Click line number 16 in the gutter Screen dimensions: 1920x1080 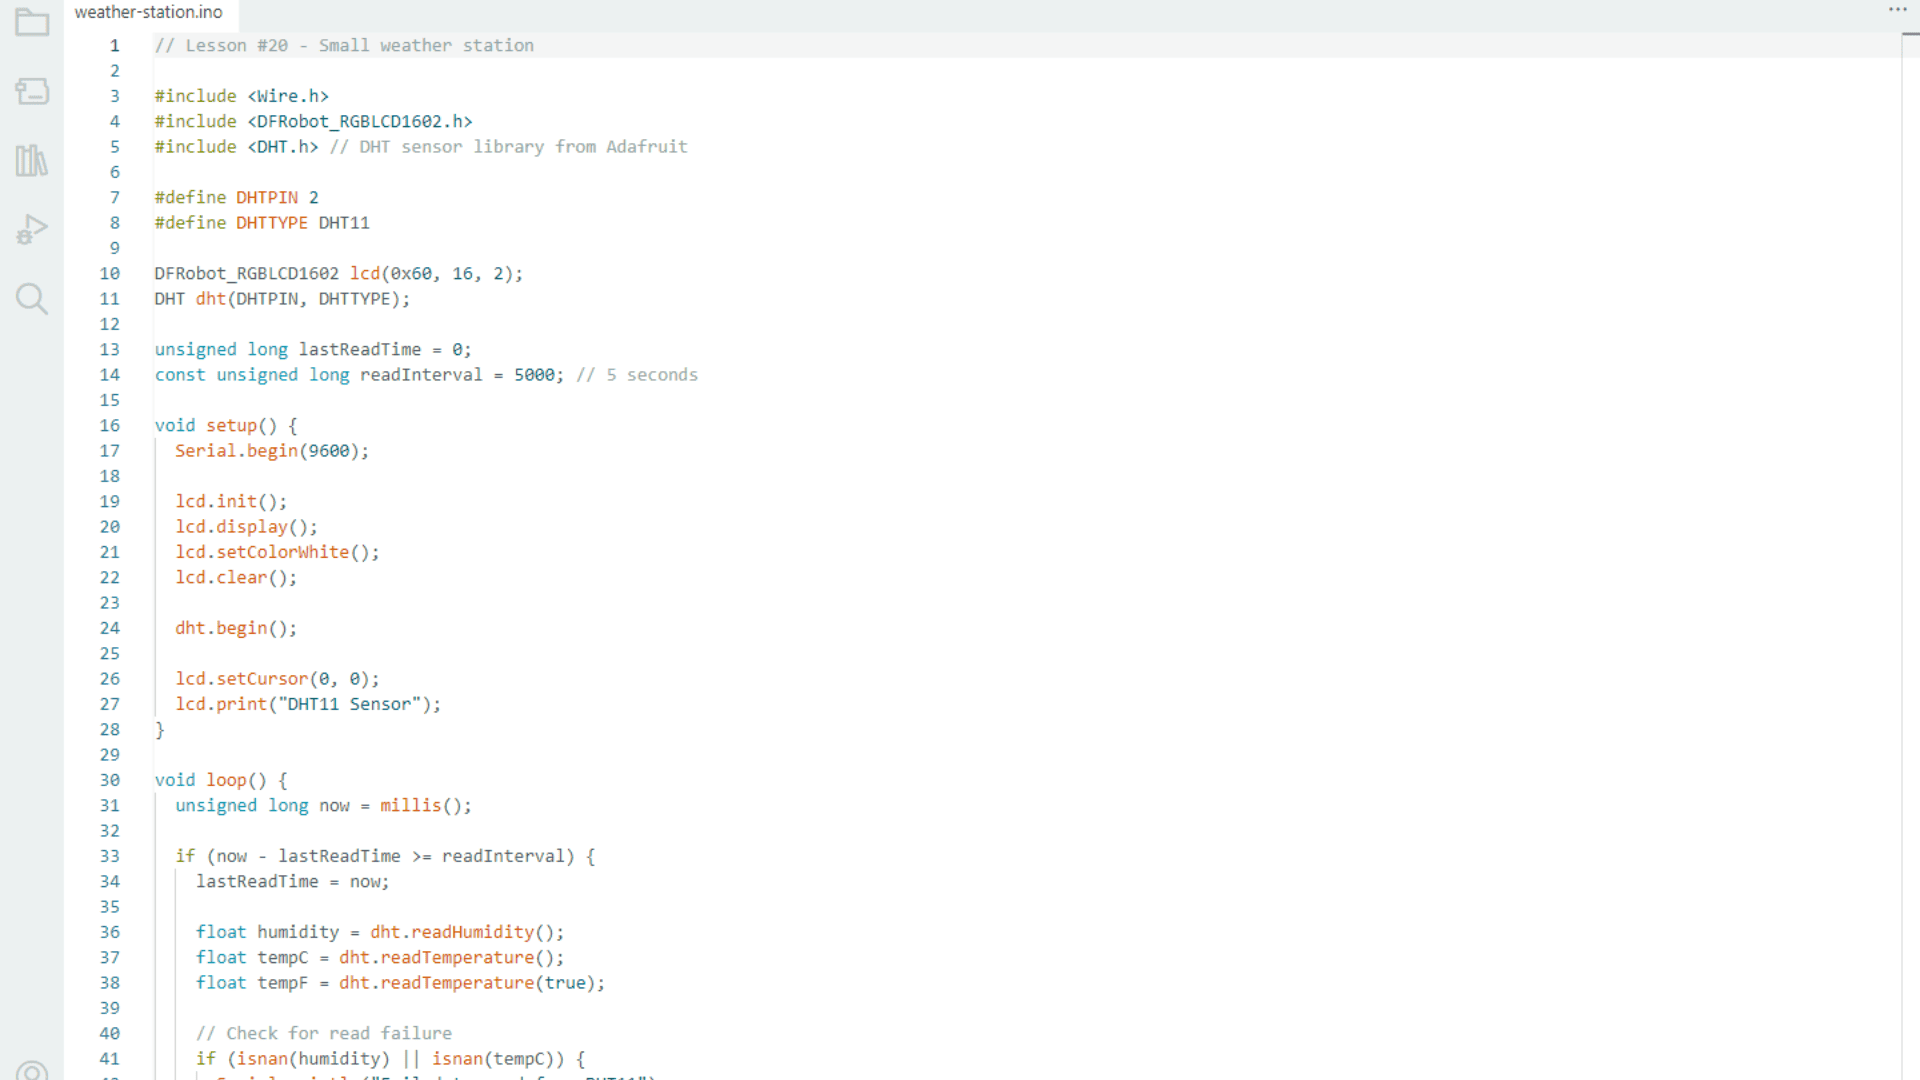click(x=110, y=425)
